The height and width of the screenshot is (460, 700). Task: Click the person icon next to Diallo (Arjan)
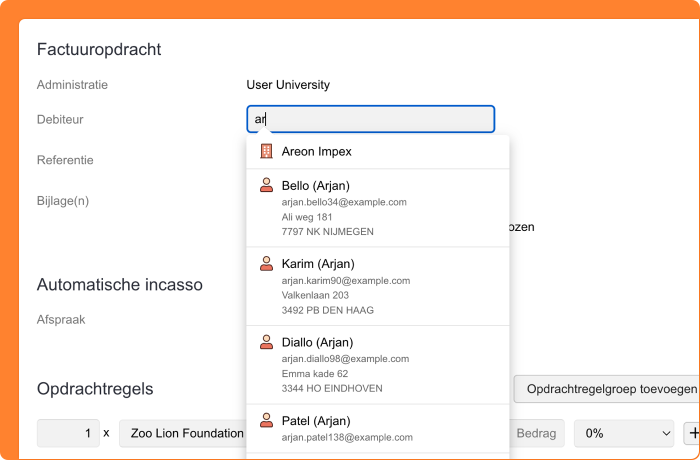[266, 342]
